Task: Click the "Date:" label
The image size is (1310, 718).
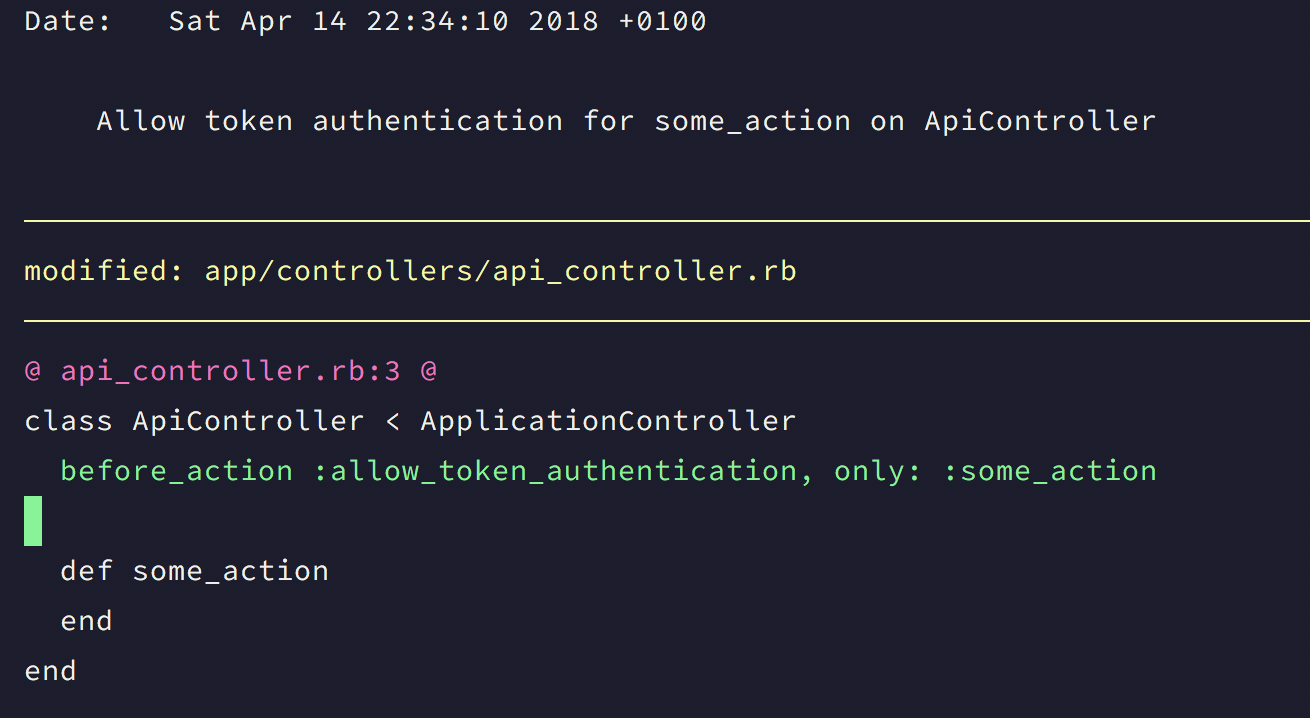Action: click(x=68, y=21)
